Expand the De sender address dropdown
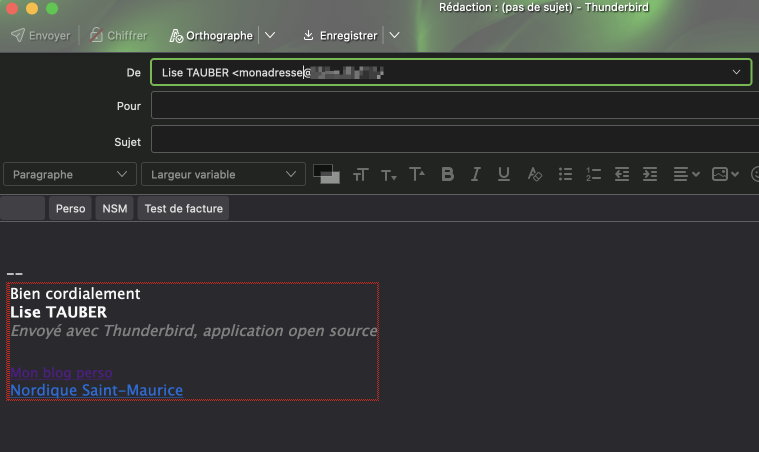759x452 pixels. click(x=738, y=72)
